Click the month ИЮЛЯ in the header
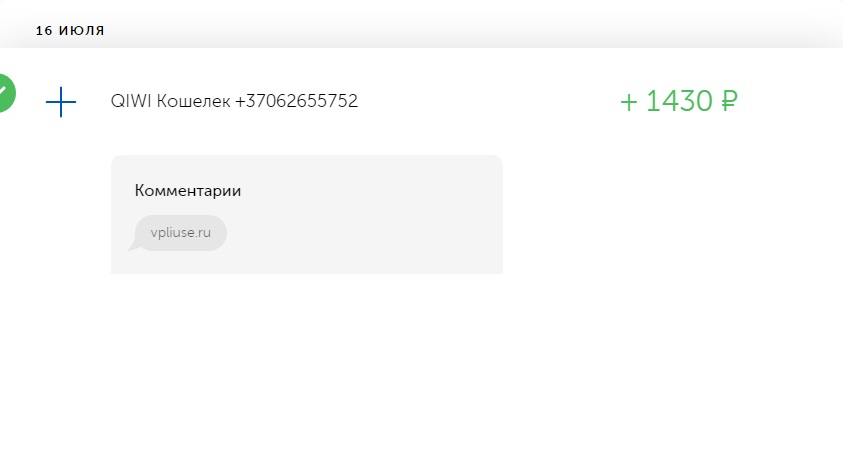 [82, 31]
